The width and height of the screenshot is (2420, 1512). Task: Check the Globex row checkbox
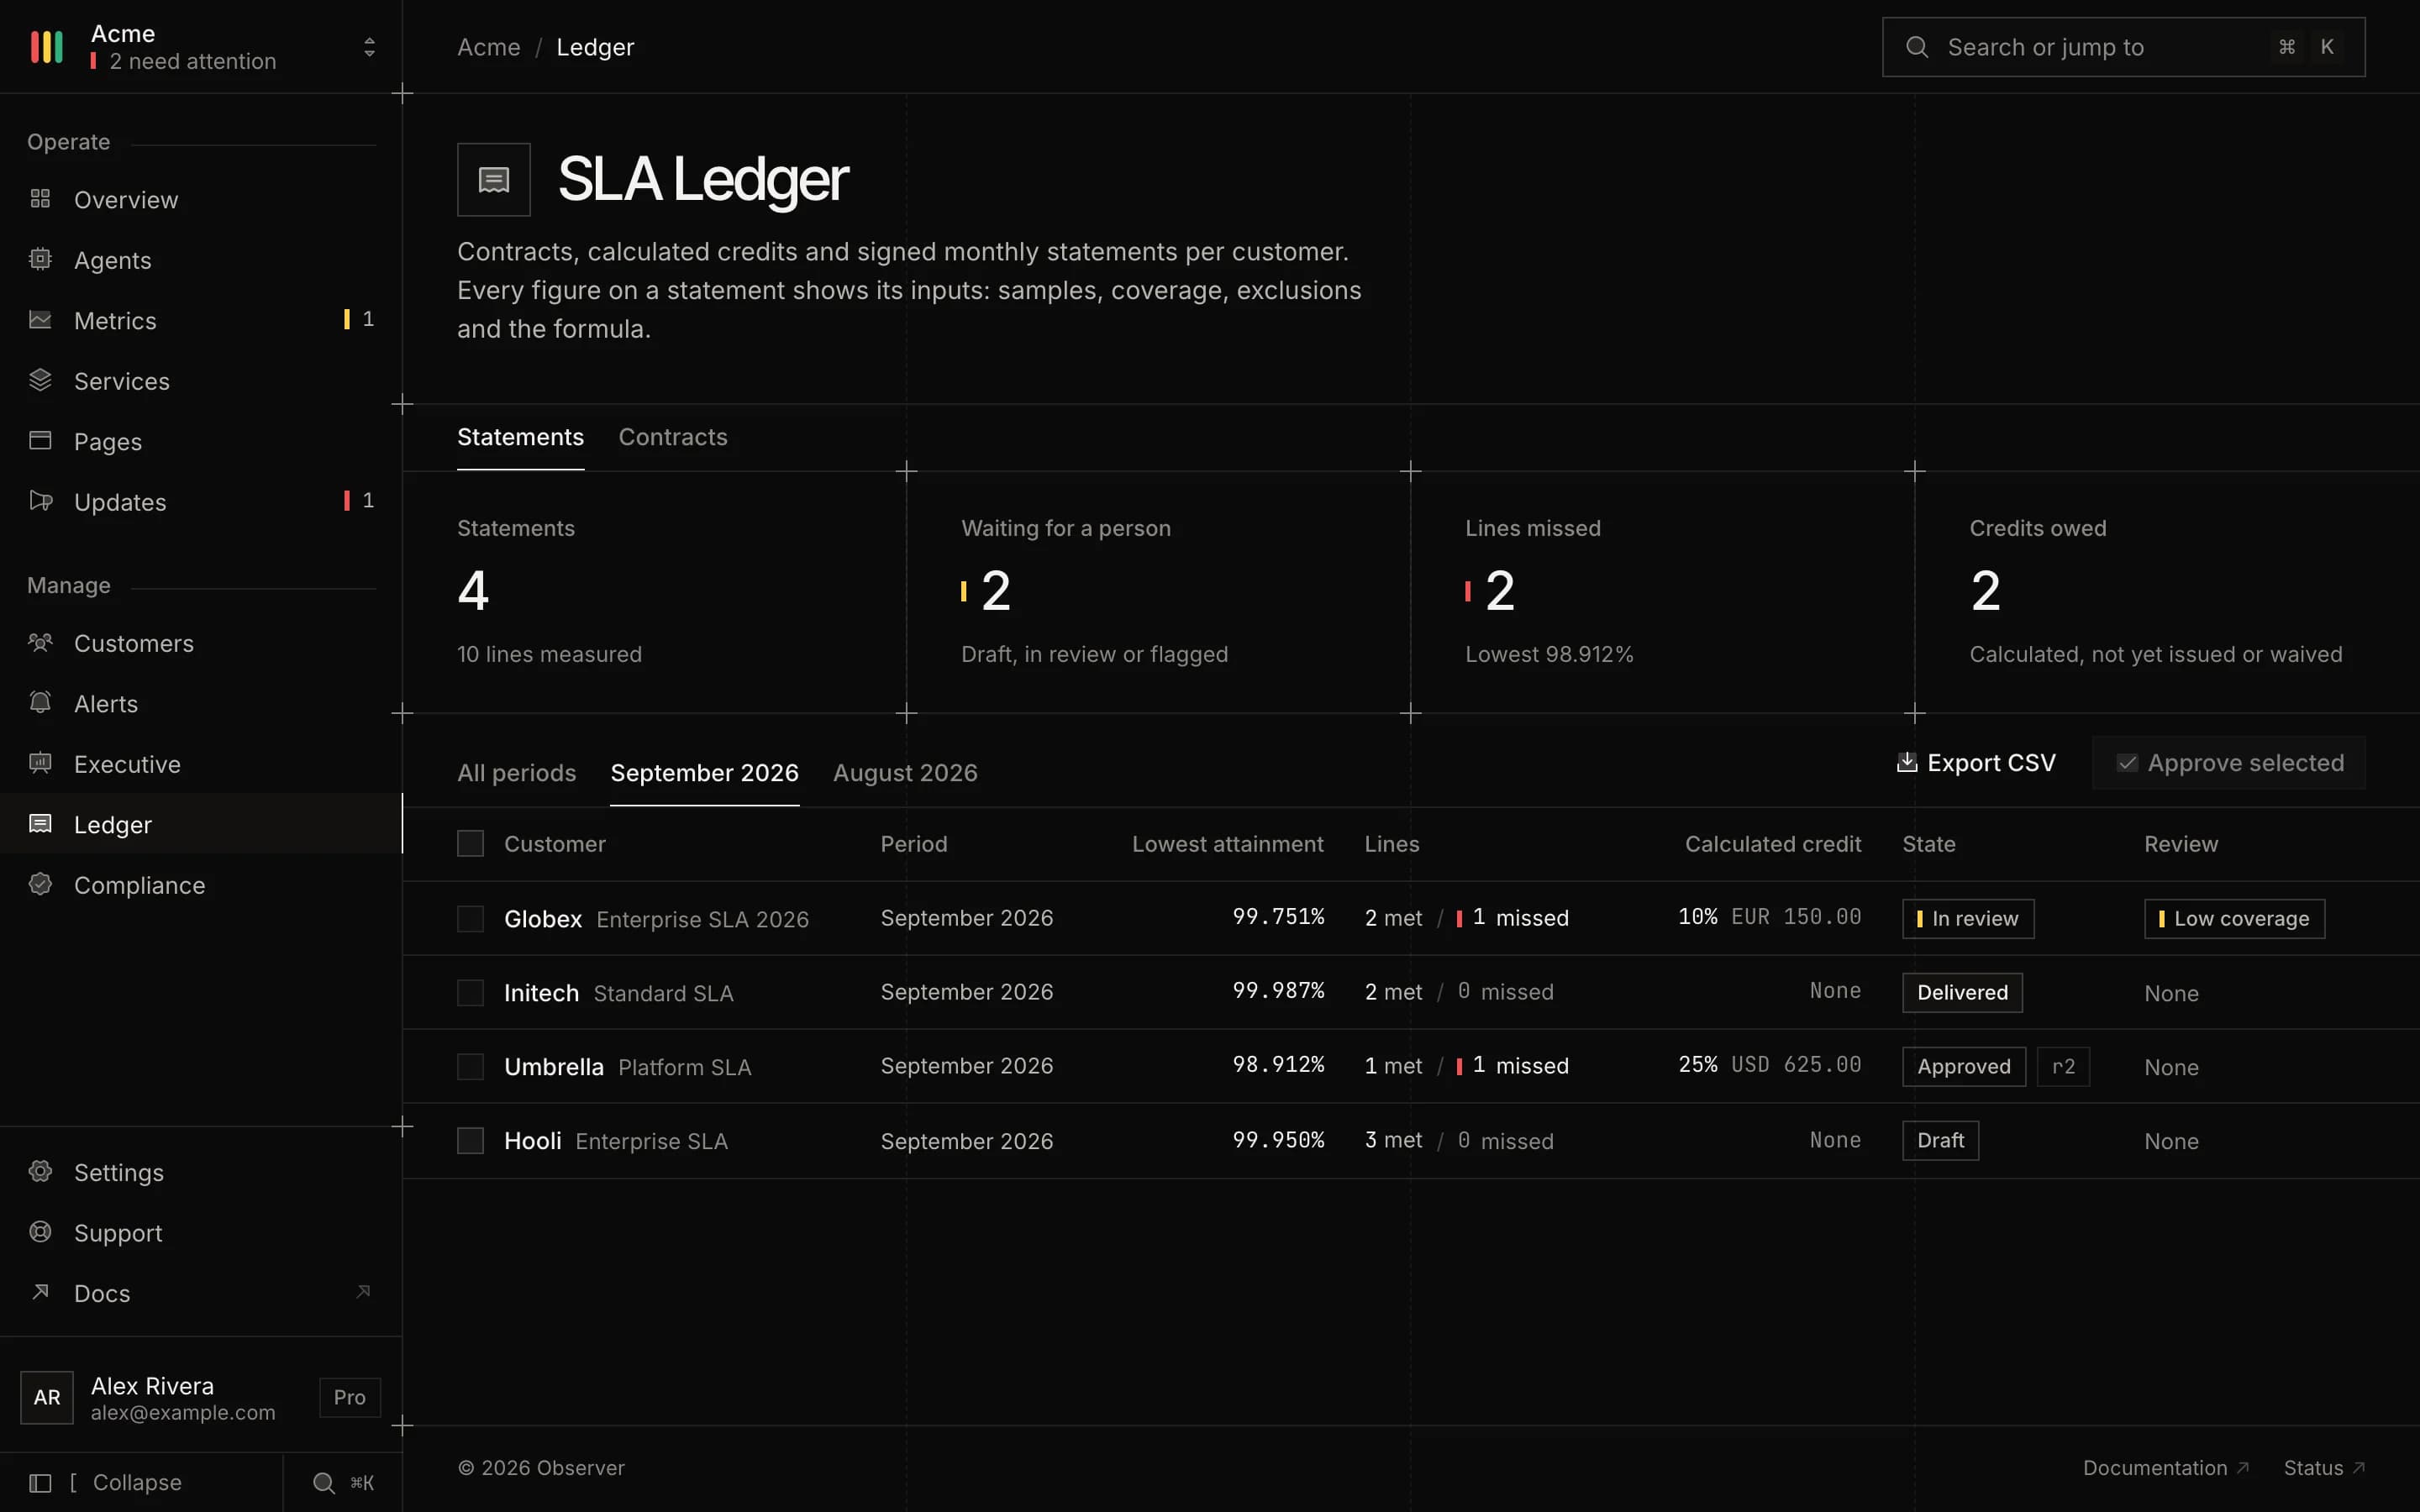click(x=470, y=918)
